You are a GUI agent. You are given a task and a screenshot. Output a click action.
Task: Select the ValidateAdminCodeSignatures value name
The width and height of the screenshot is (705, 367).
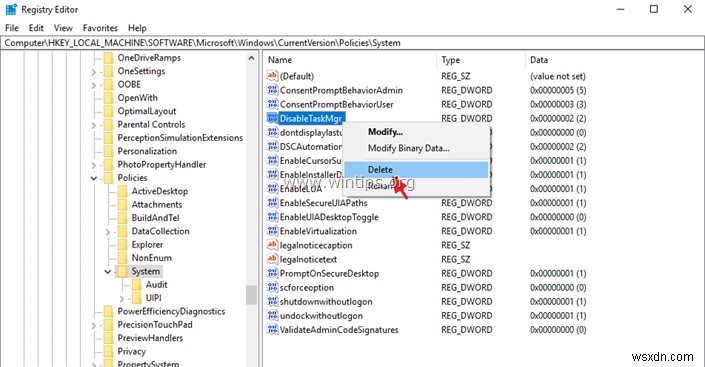click(339, 330)
